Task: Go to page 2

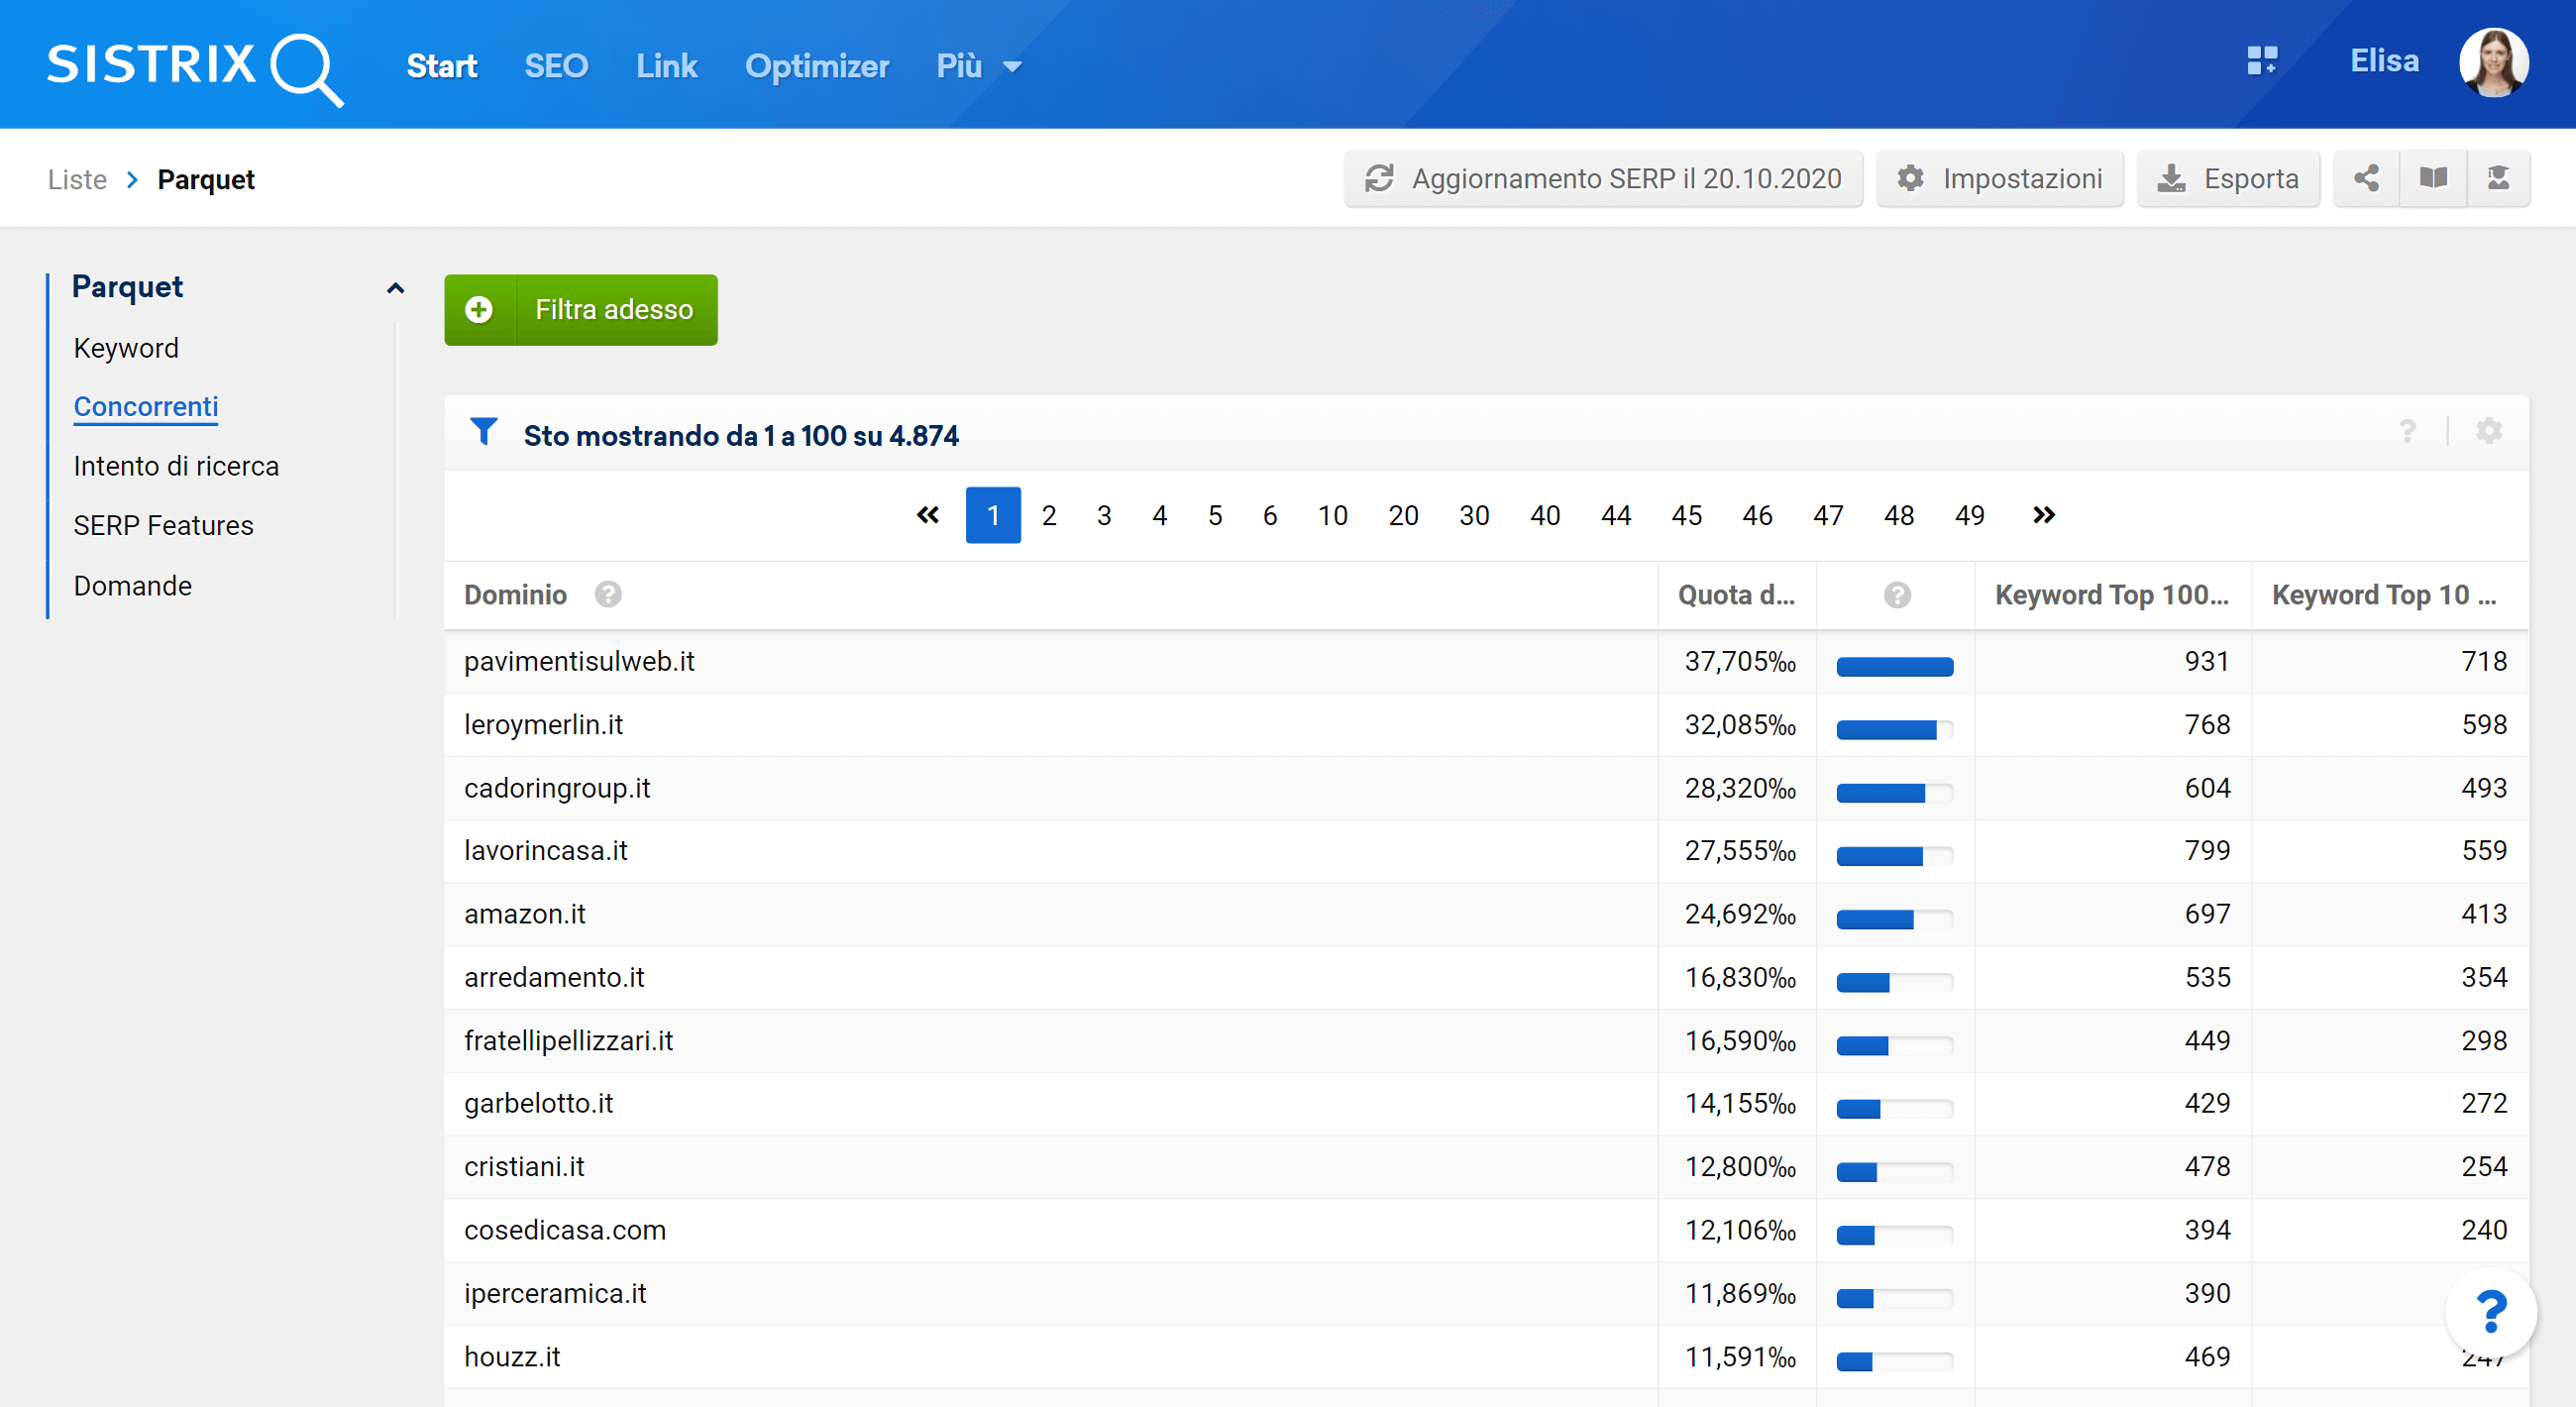Action: [1048, 515]
